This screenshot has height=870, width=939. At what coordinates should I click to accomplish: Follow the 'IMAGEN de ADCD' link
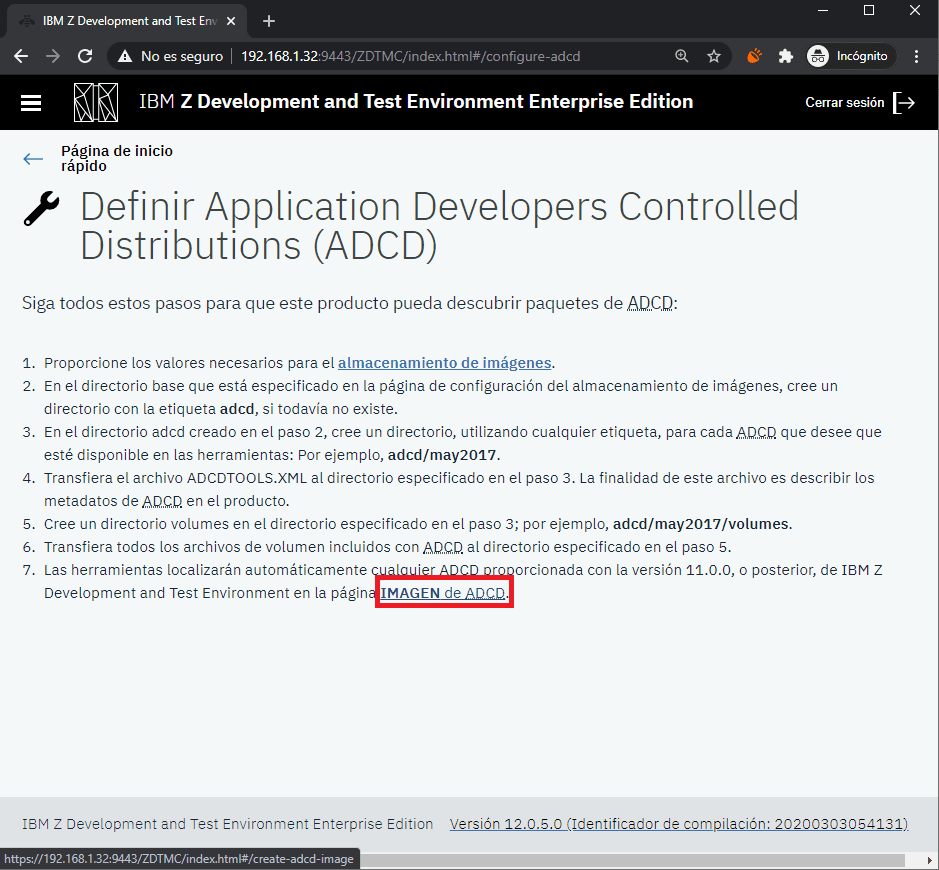tap(443, 593)
